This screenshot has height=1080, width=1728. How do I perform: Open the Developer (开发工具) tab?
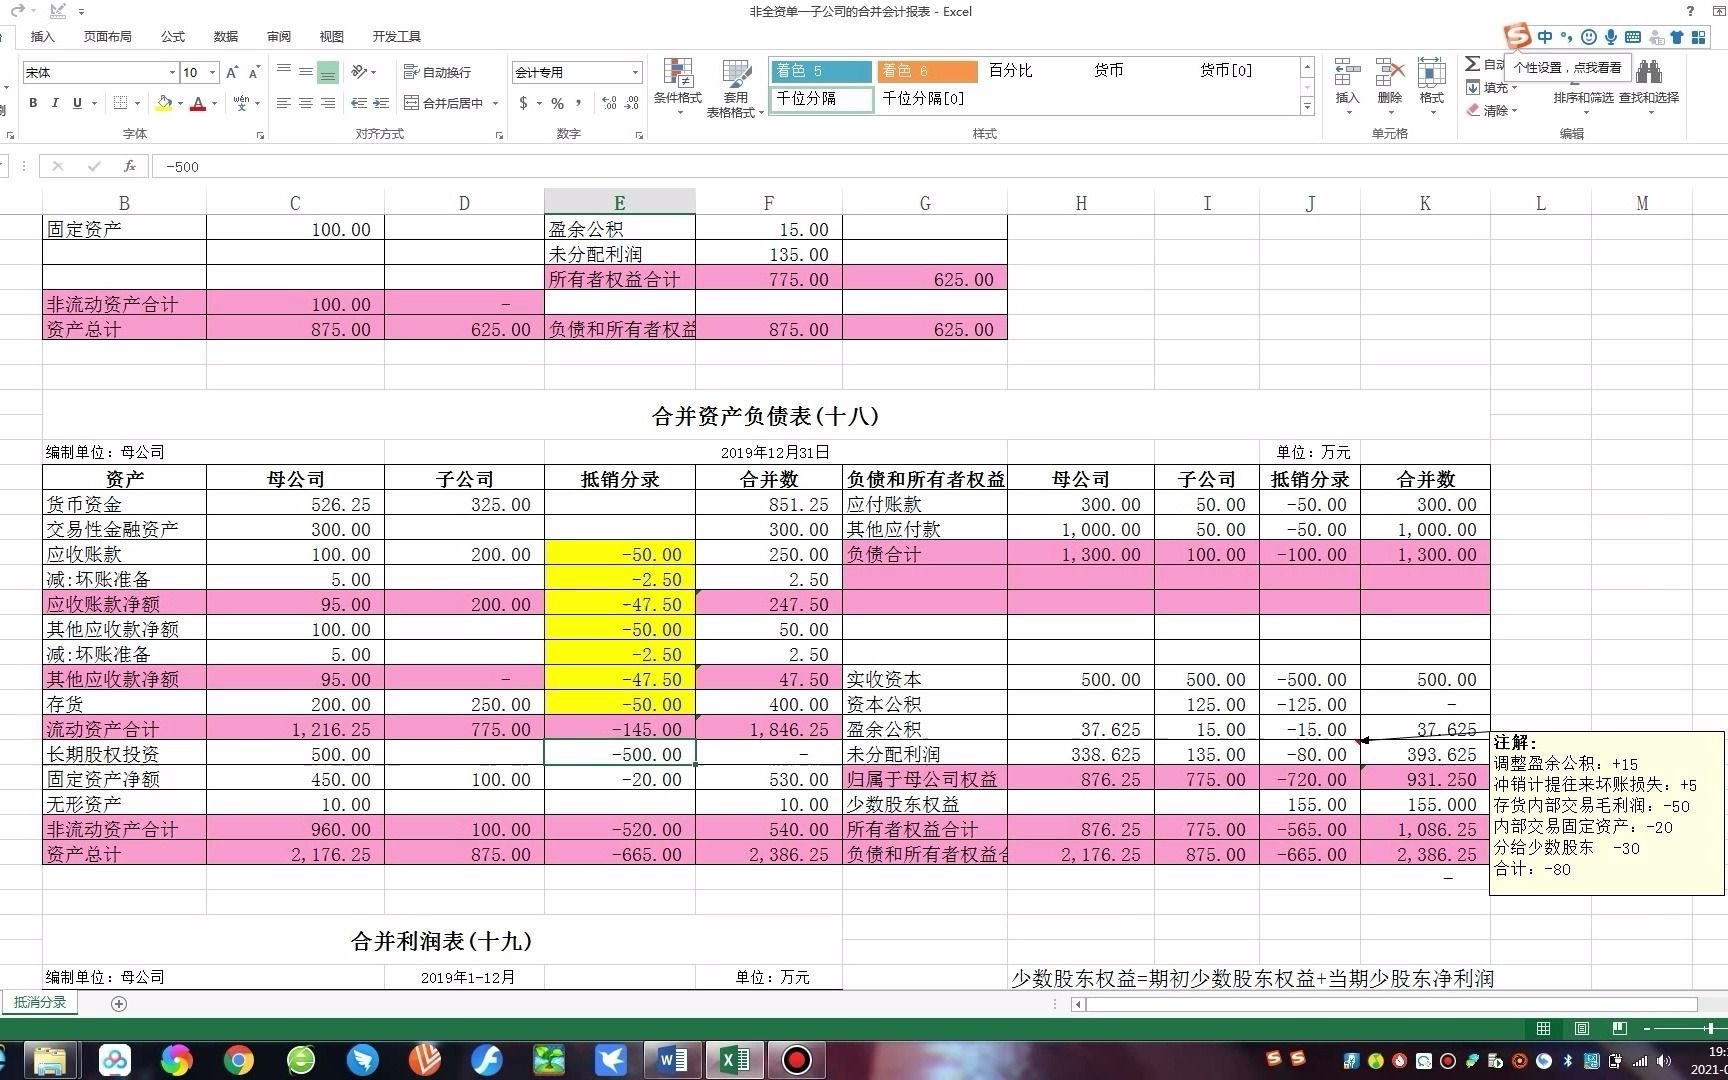point(397,36)
